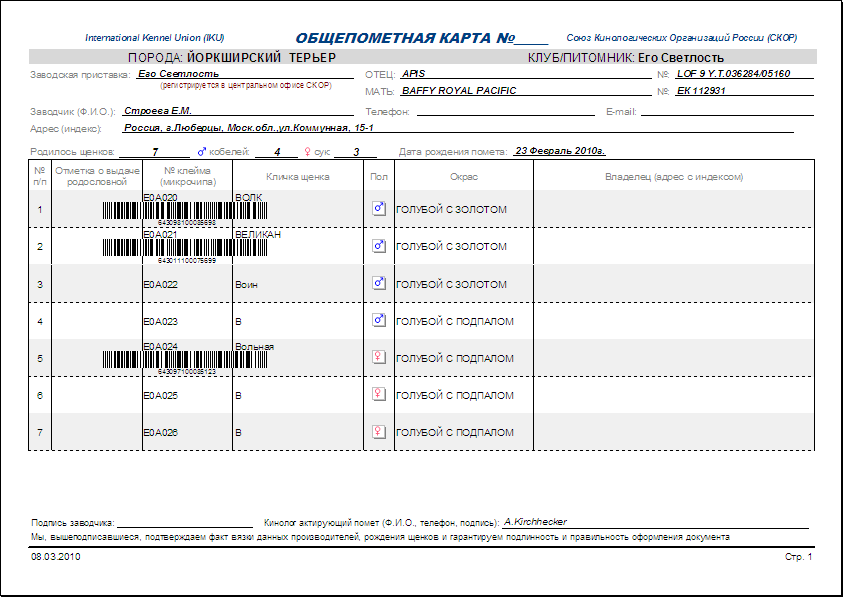Click the female icon in row E0A025
The width and height of the screenshot is (843, 597).
click(379, 394)
